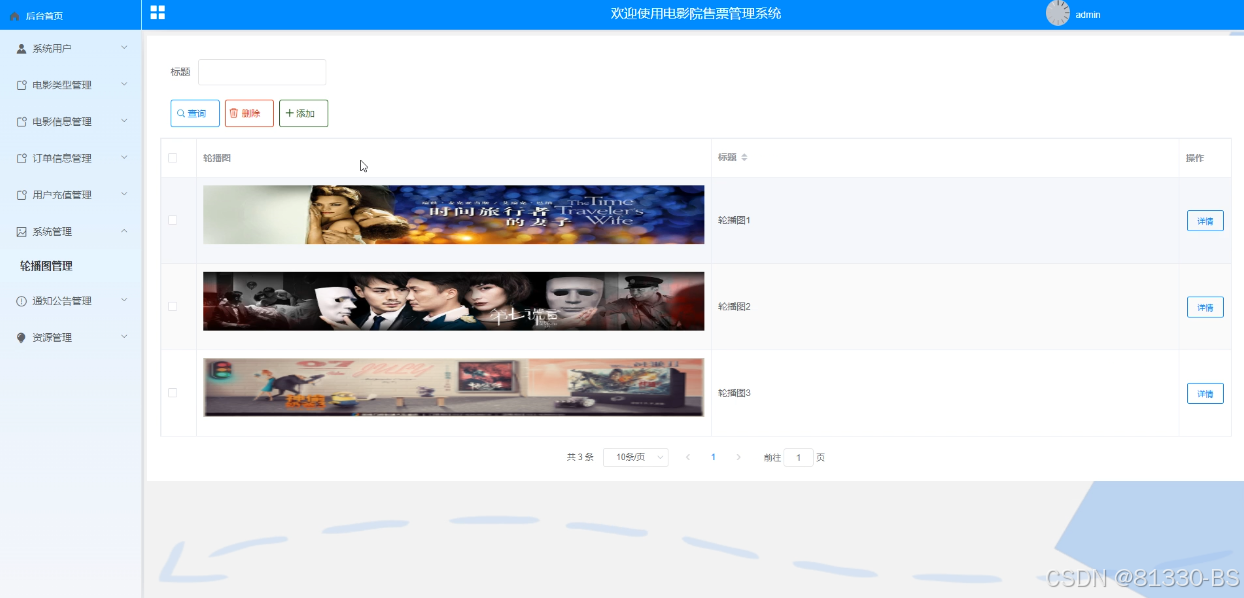
Task: Select 轮播图管理 submenu item
Action: point(71,266)
